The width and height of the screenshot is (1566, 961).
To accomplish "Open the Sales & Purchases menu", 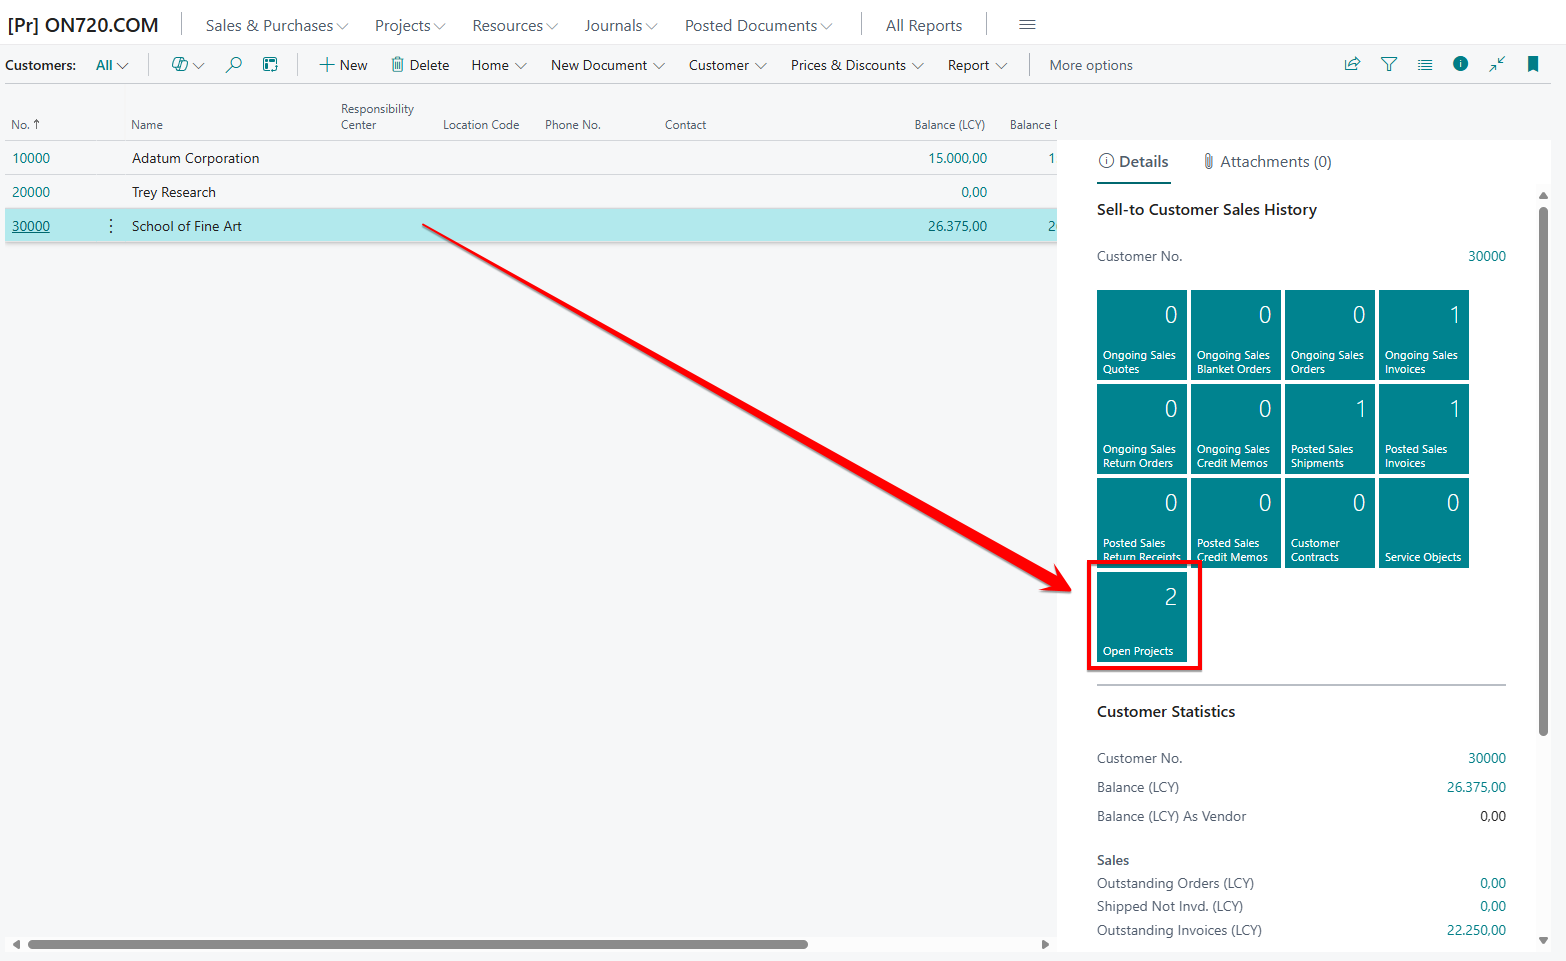I will 277,25.
